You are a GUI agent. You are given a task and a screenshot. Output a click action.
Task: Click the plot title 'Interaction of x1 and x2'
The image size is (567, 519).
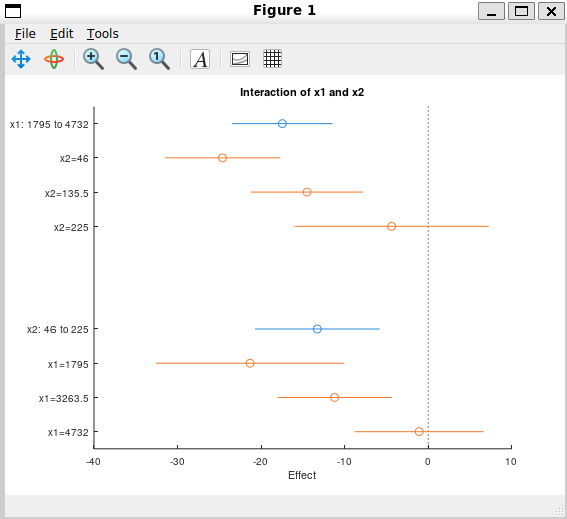point(302,93)
